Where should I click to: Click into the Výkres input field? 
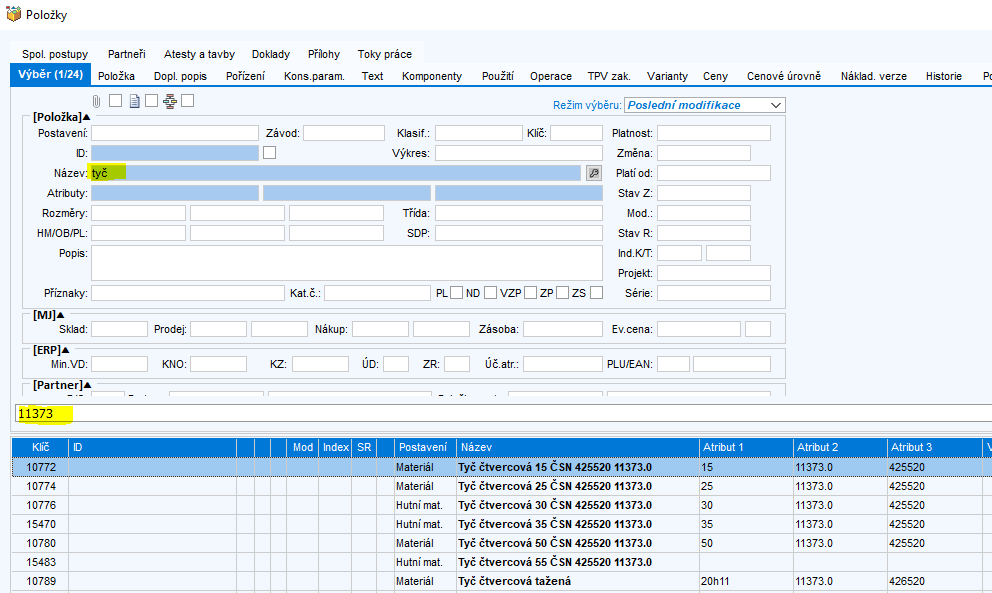(x=518, y=153)
